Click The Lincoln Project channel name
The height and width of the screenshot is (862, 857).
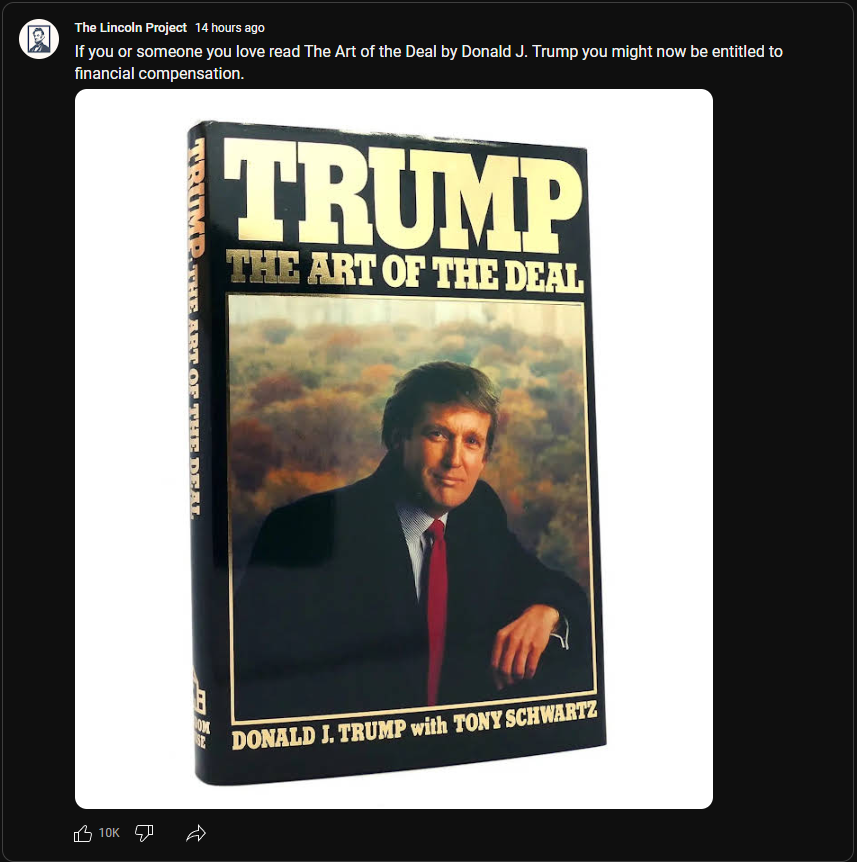point(131,27)
